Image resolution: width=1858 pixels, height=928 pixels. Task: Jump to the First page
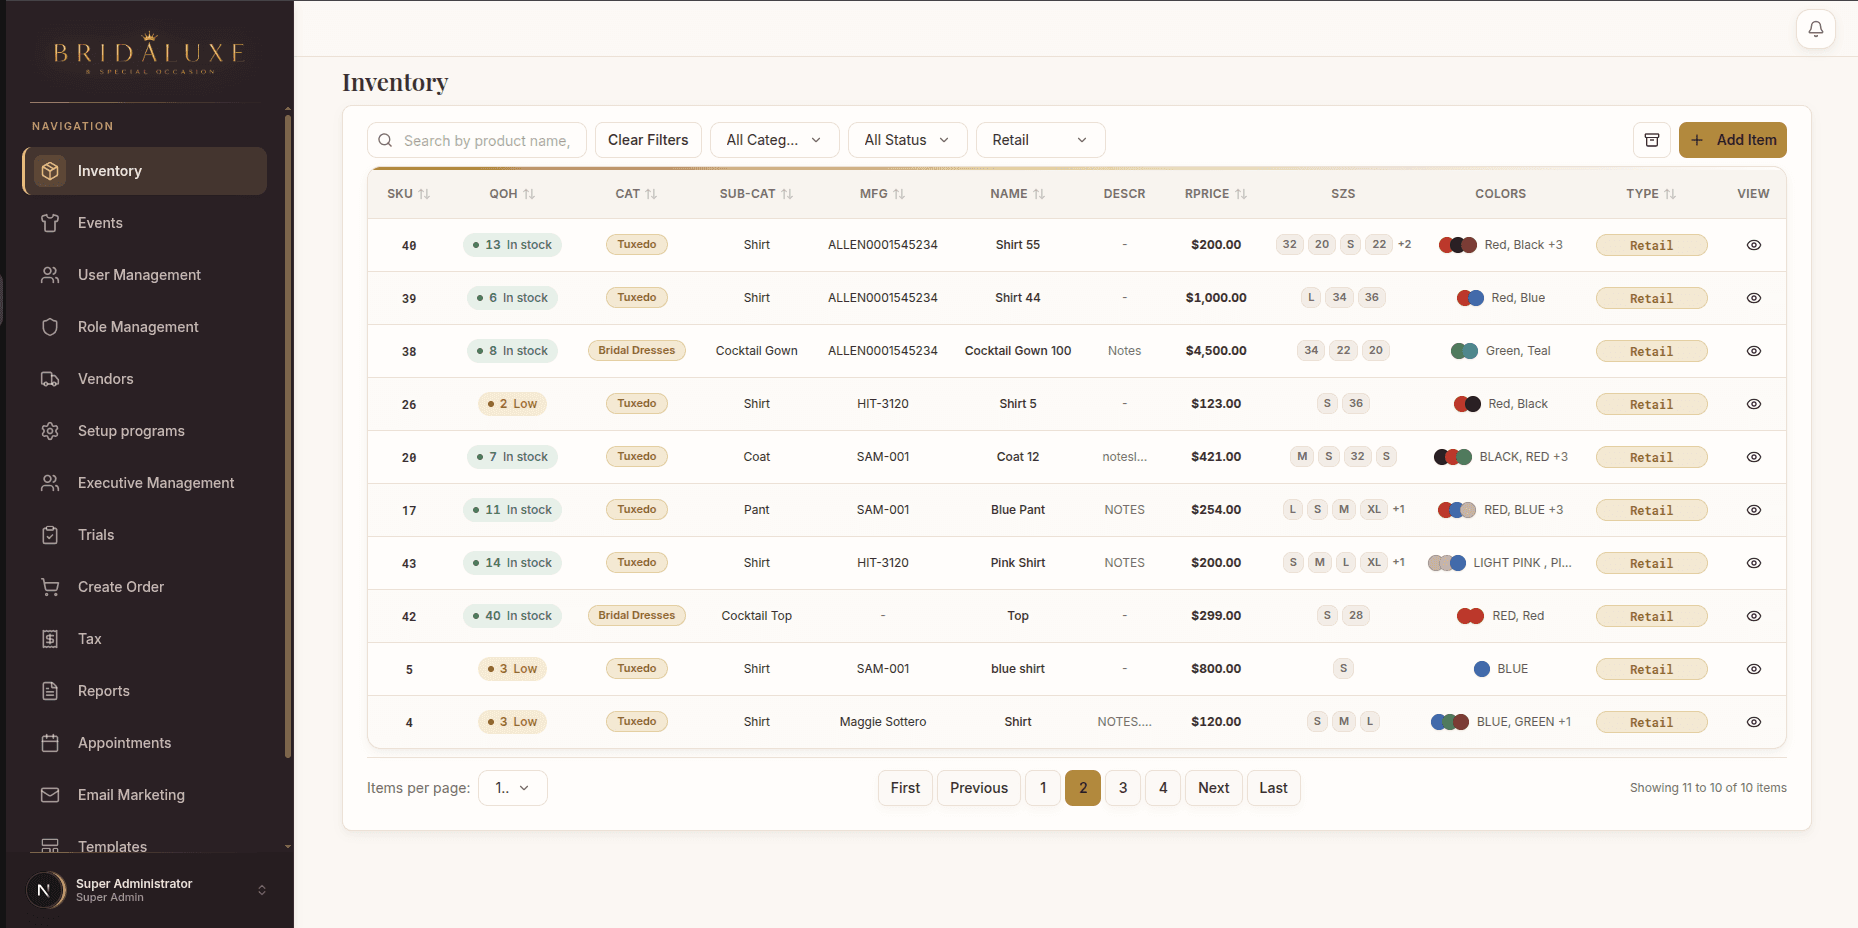pos(905,788)
